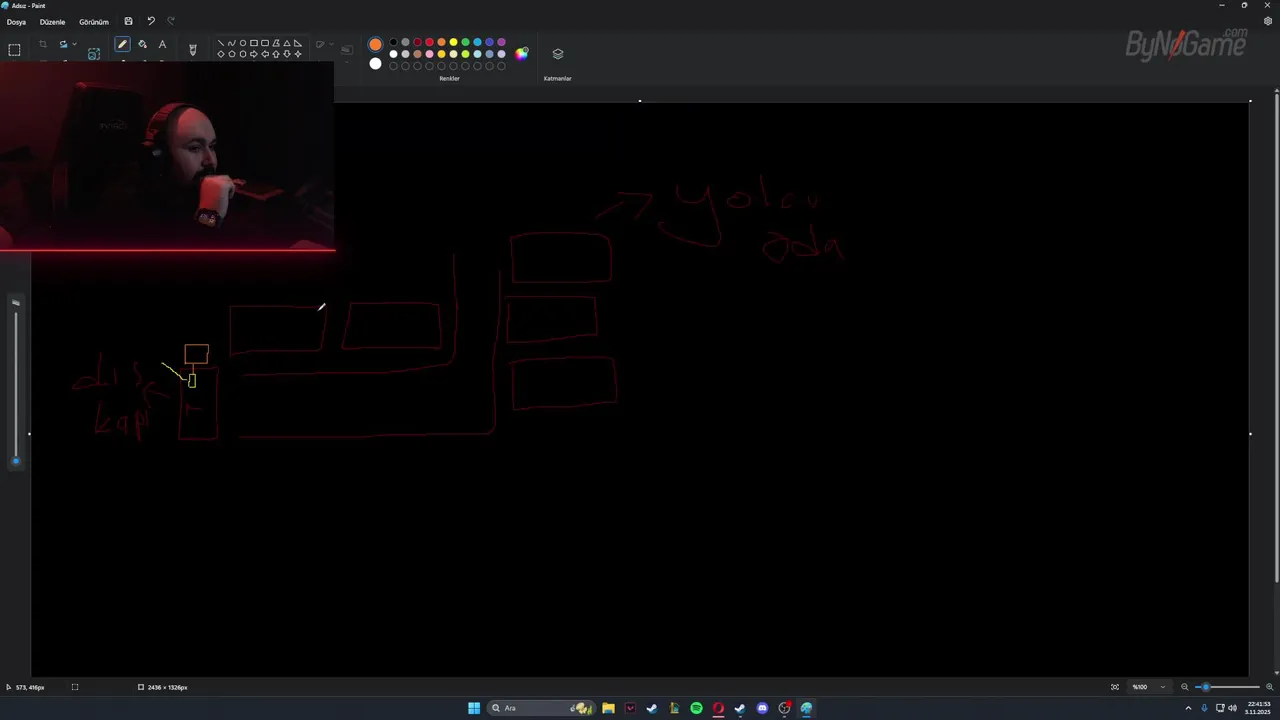Click the taskbar Ara search box
This screenshot has height=720, width=1280.
pyautogui.click(x=543, y=708)
